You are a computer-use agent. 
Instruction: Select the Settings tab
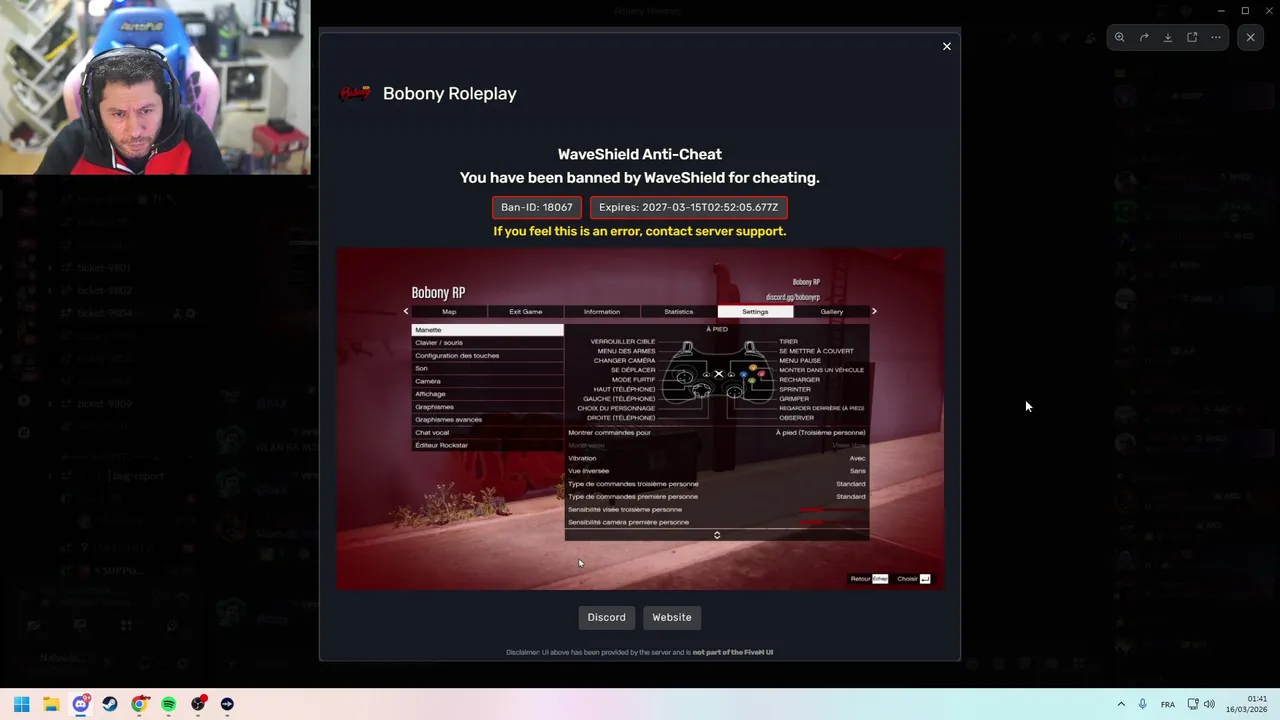point(755,312)
